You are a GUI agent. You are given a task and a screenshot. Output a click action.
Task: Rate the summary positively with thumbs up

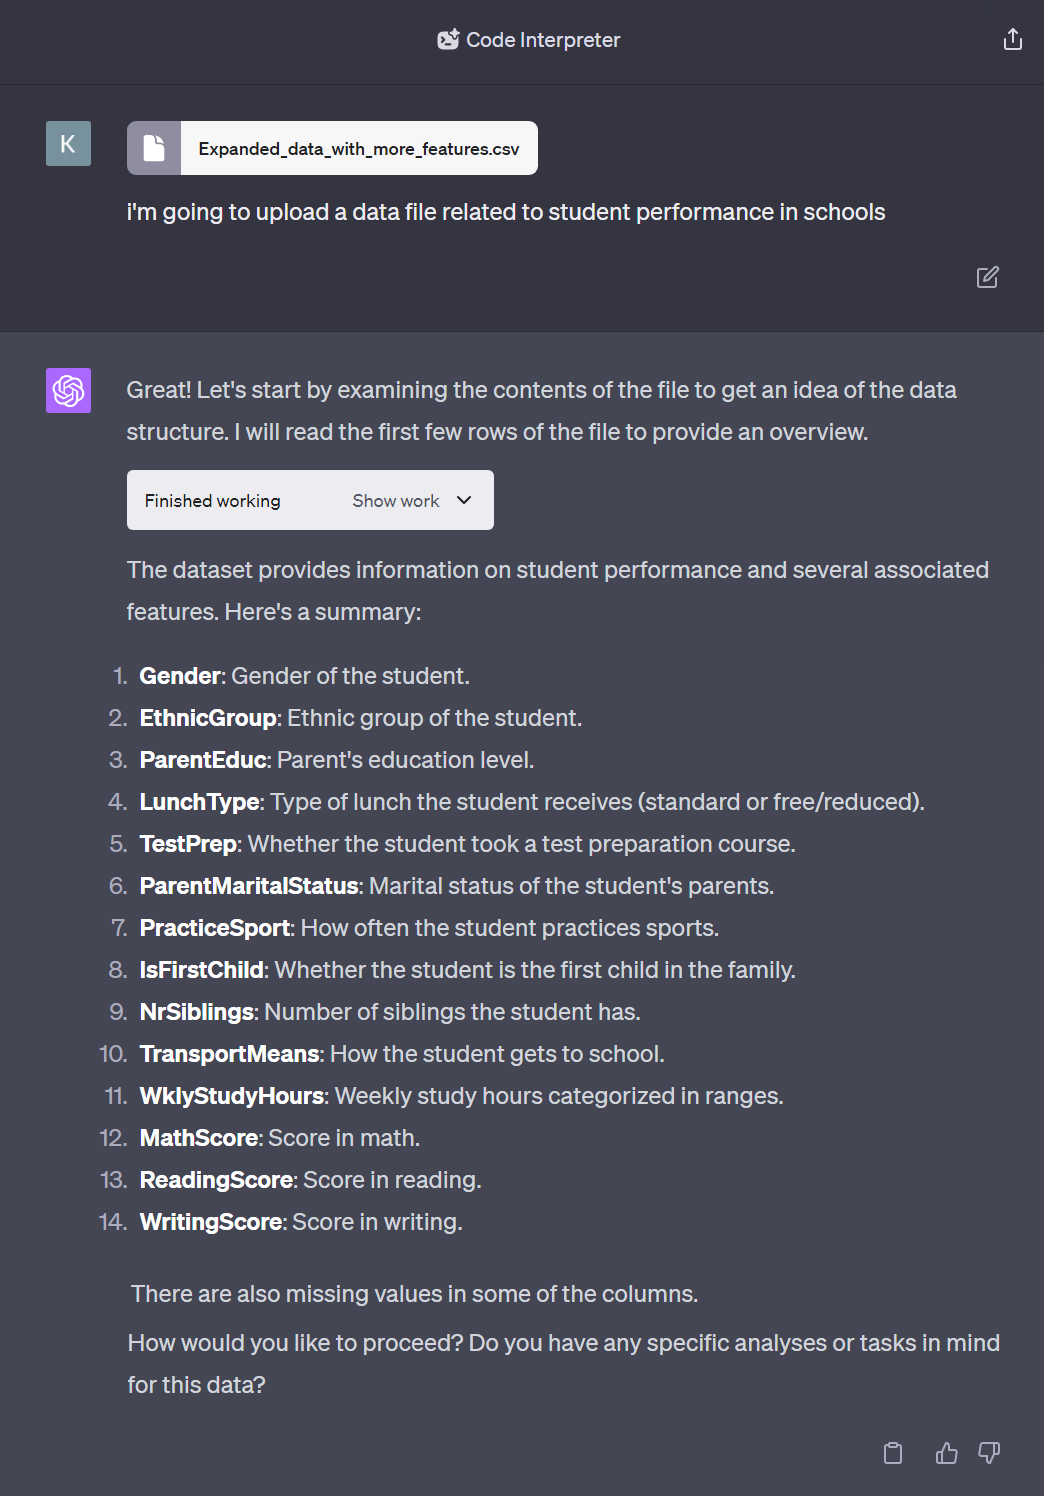pyautogui.click(x=944, y=1452)
